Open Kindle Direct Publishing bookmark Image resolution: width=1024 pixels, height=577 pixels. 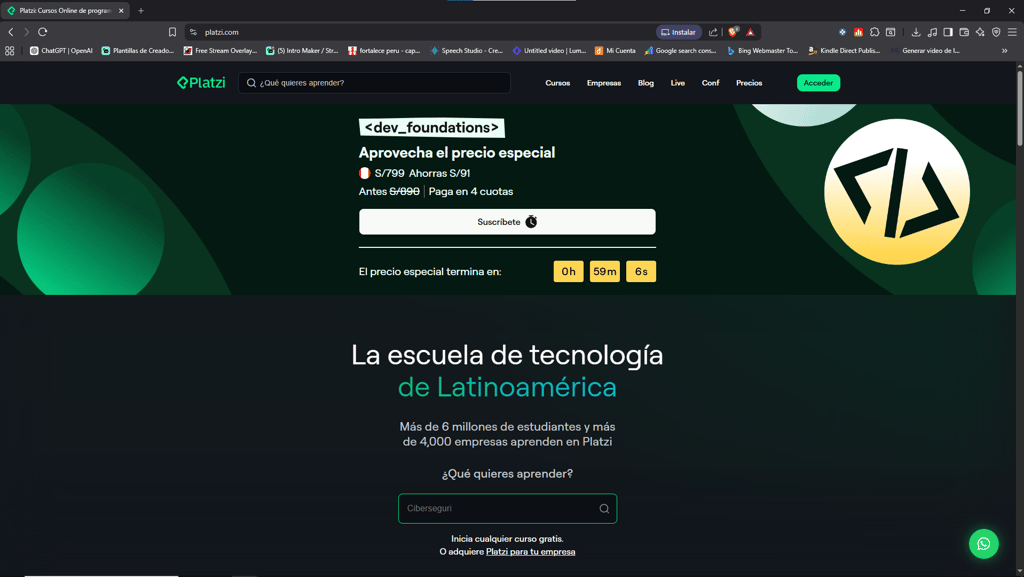click(844, 50)
